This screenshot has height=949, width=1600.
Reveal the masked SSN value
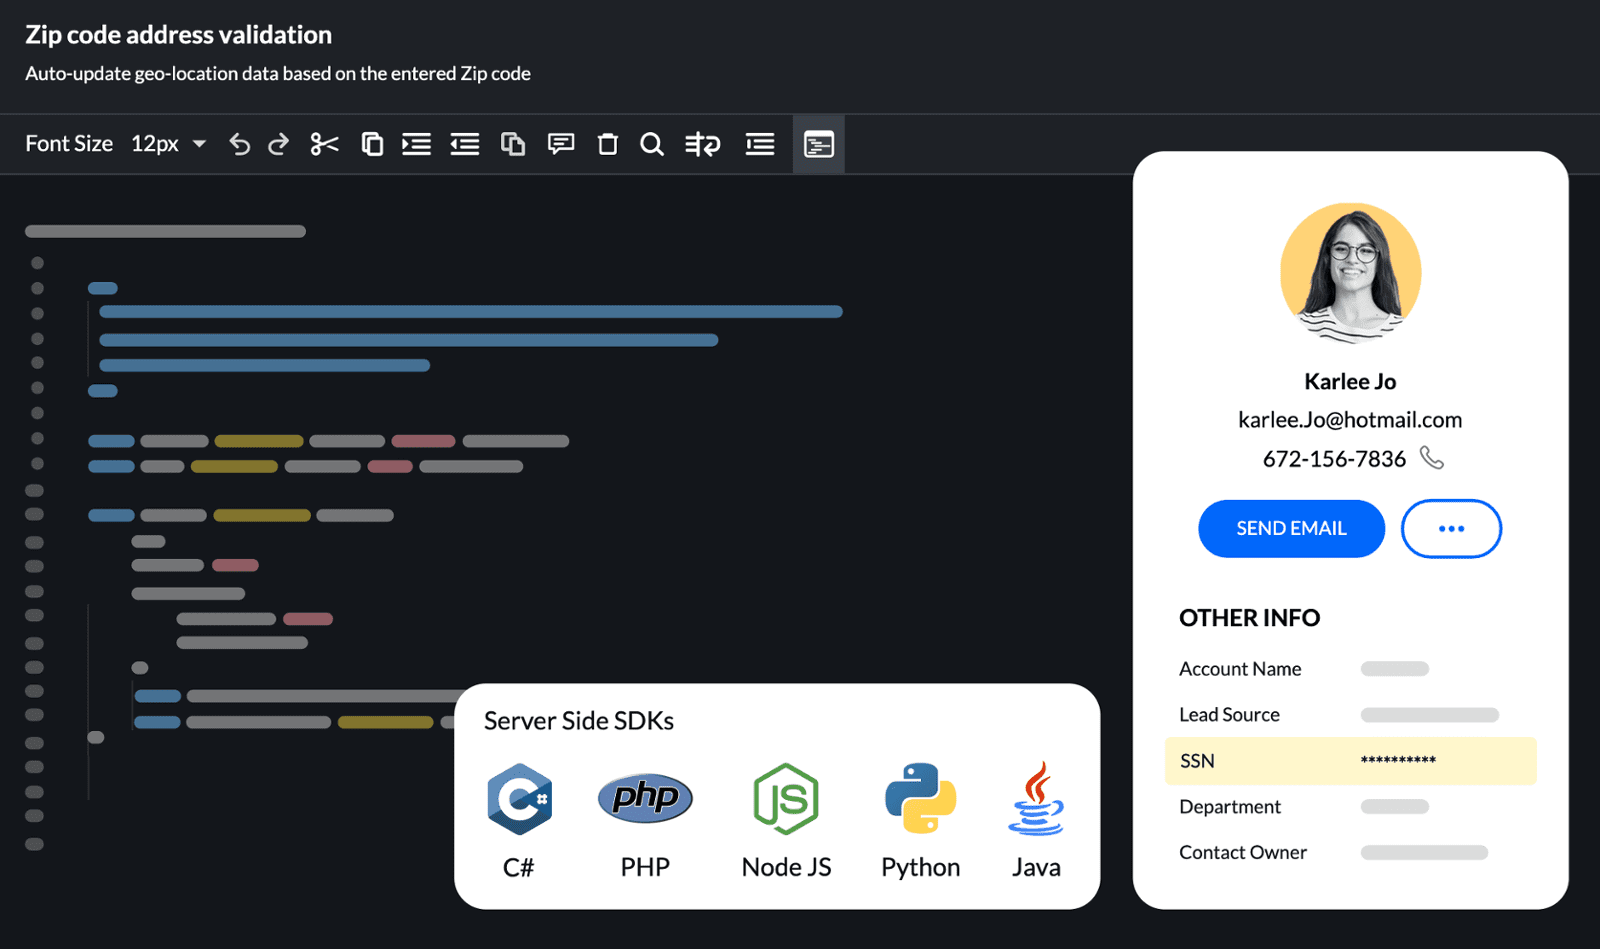pos(1400,761)
